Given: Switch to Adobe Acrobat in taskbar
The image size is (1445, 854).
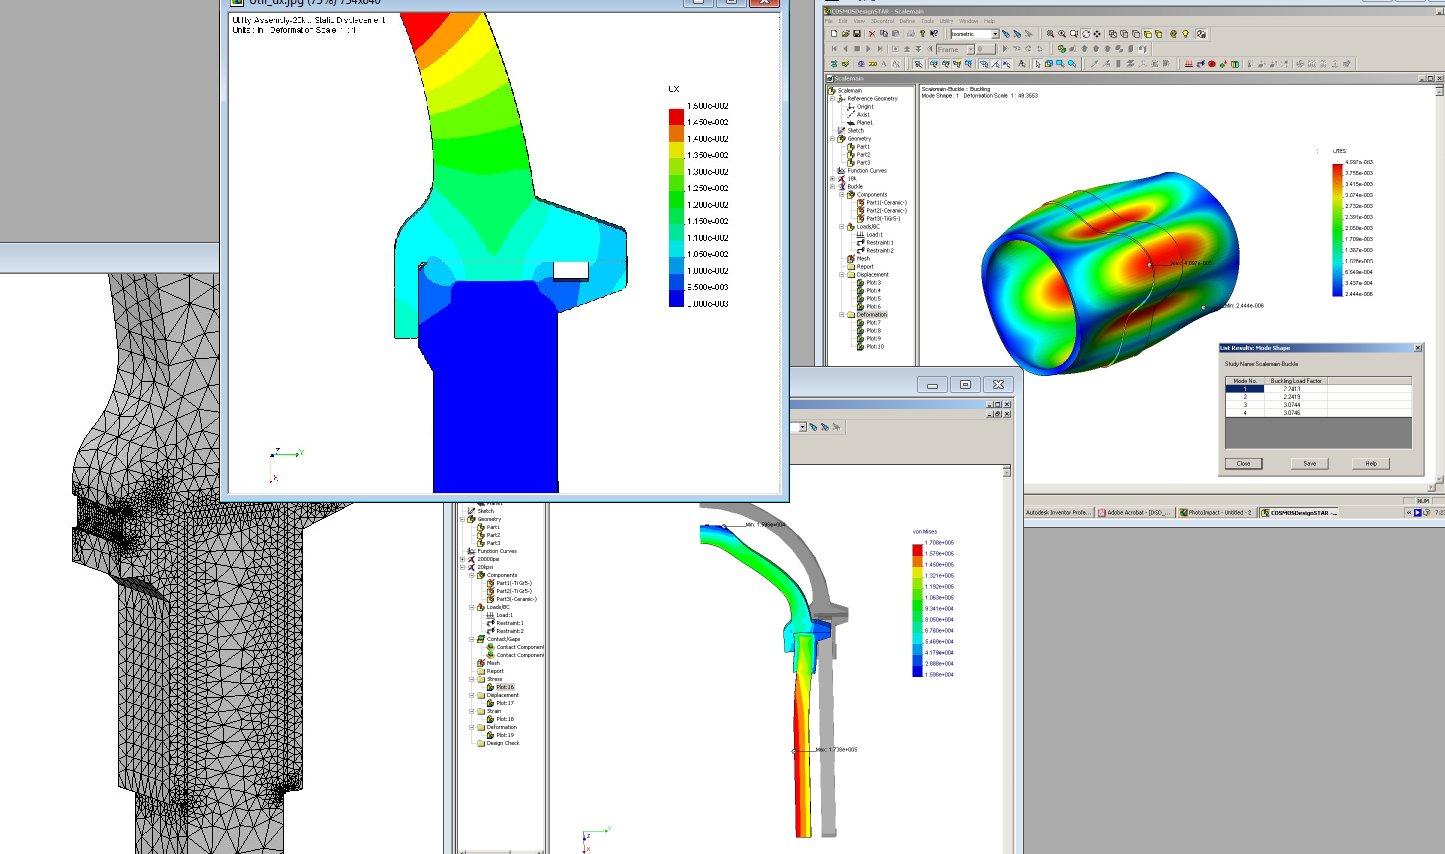Looking at the screenshot, I should coord(1133,512).
